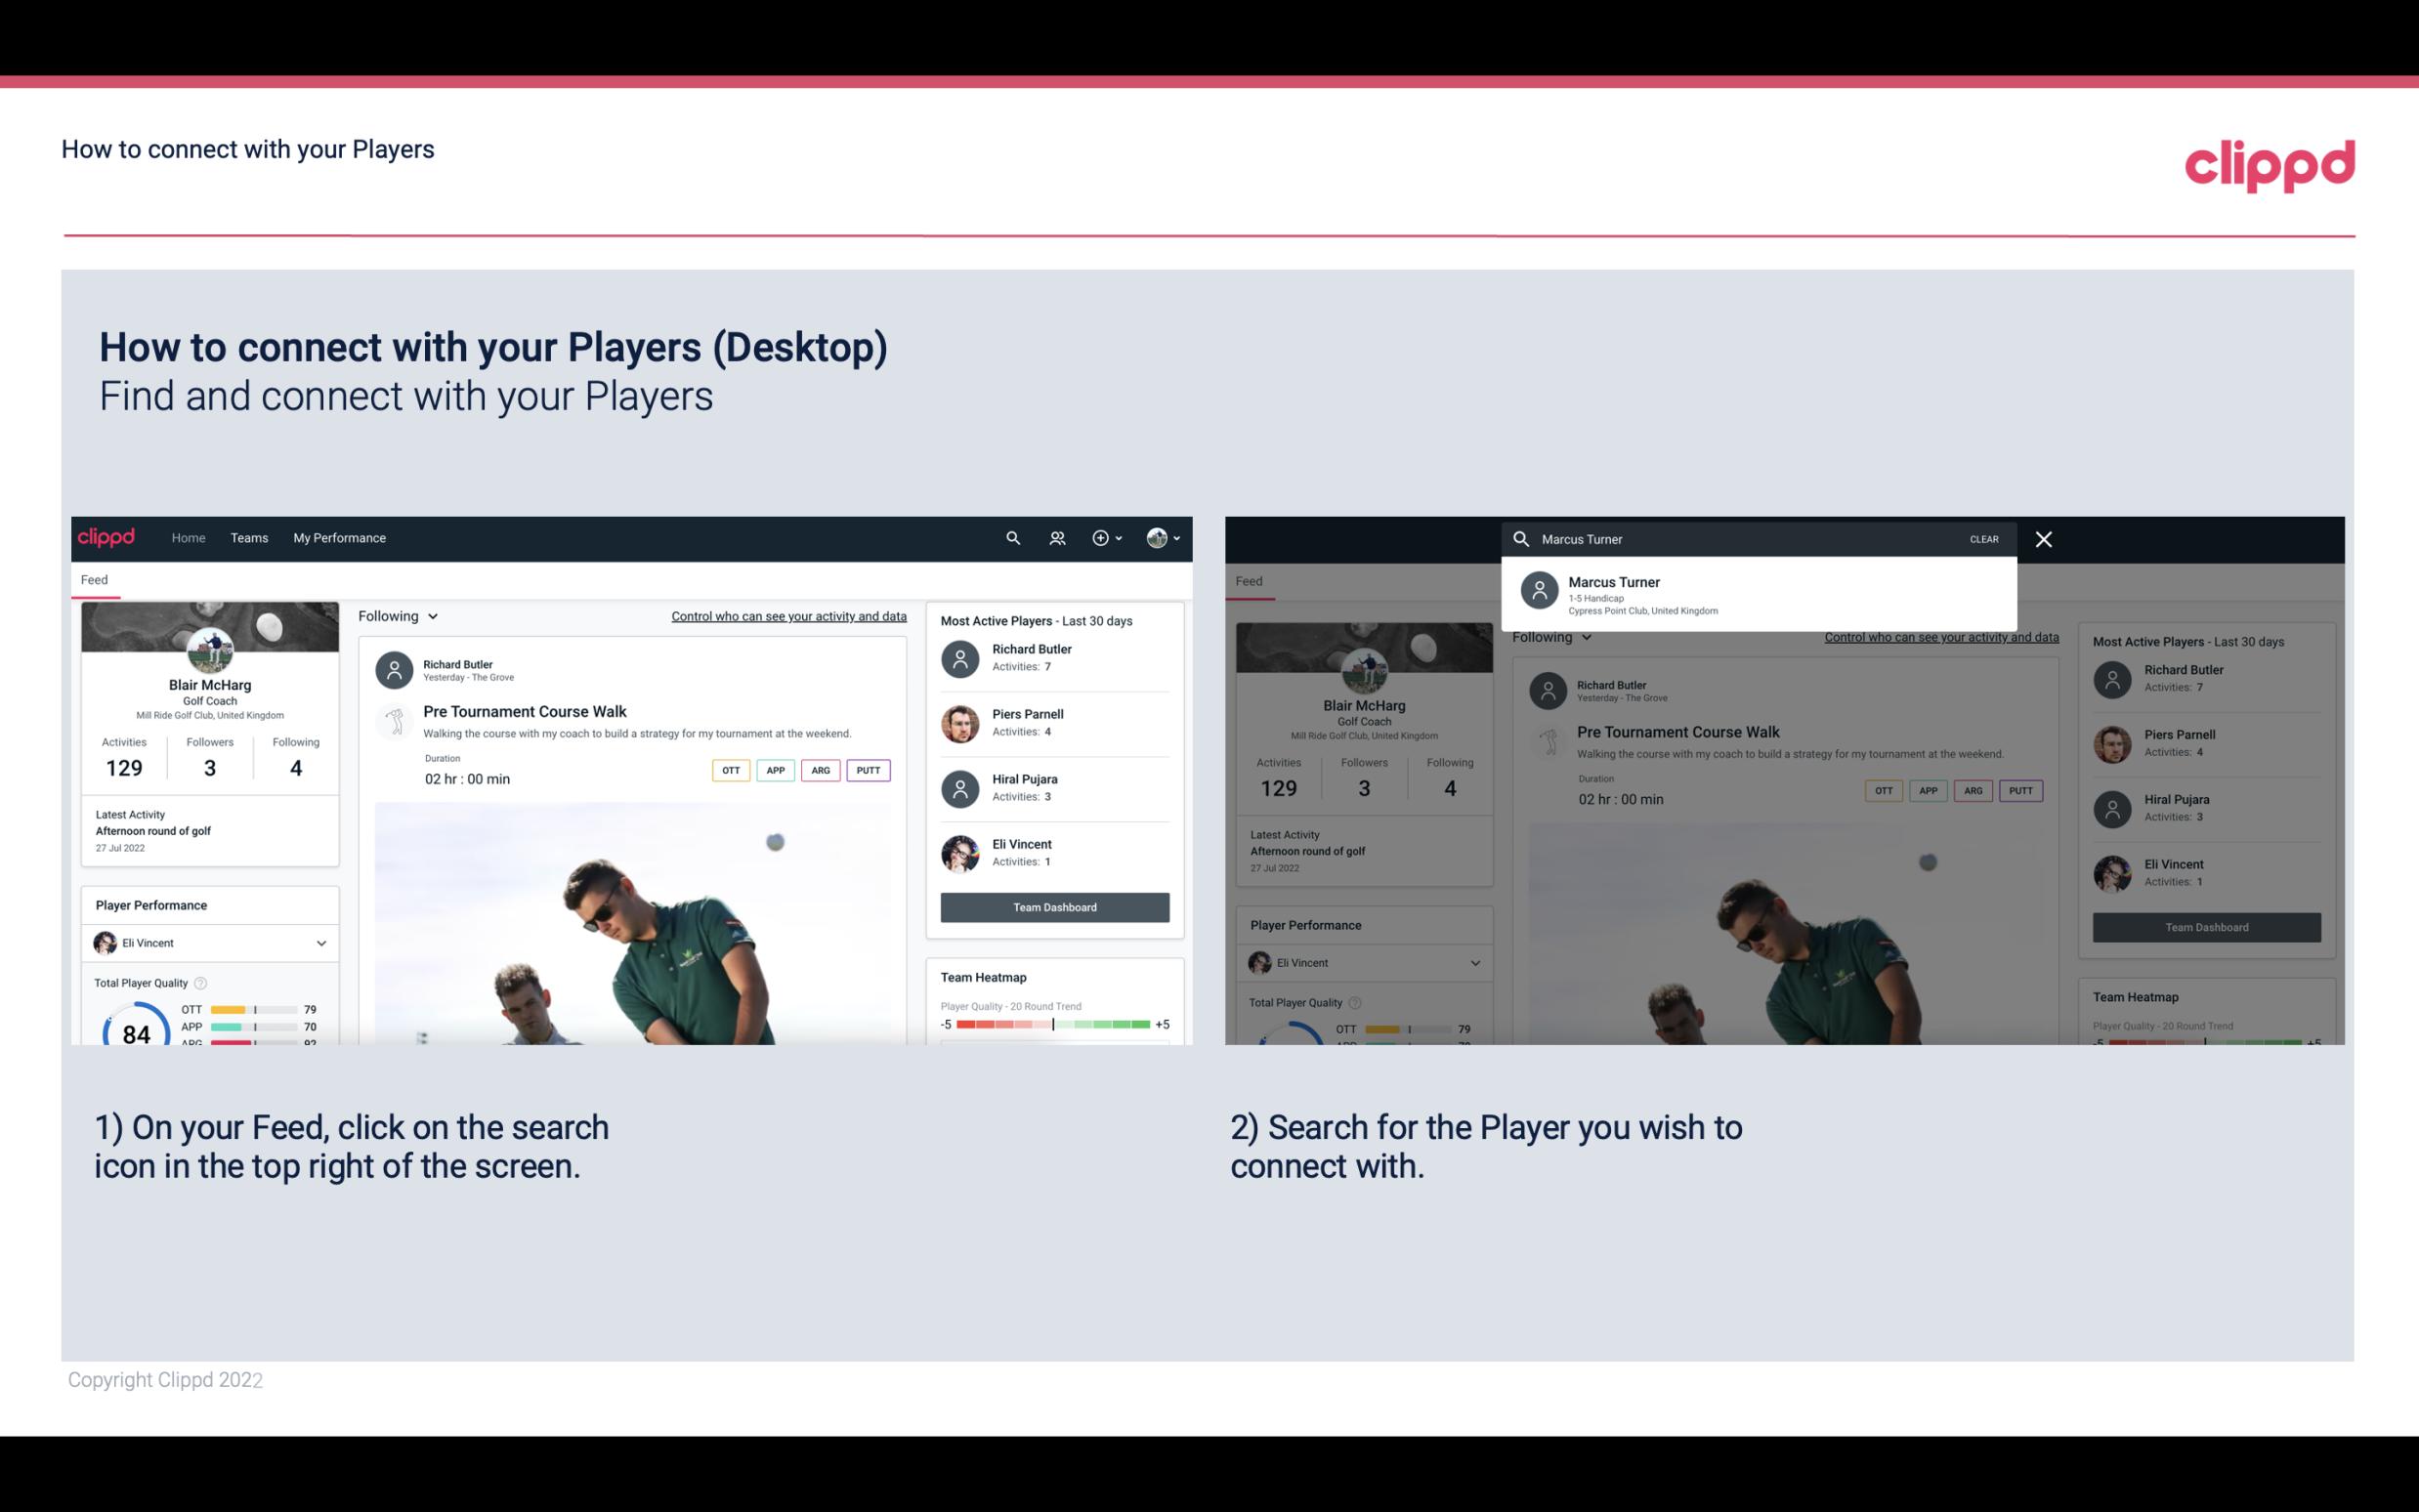Click the search icon in top right
The image size is (2419, 1512).
[1010, 536]
